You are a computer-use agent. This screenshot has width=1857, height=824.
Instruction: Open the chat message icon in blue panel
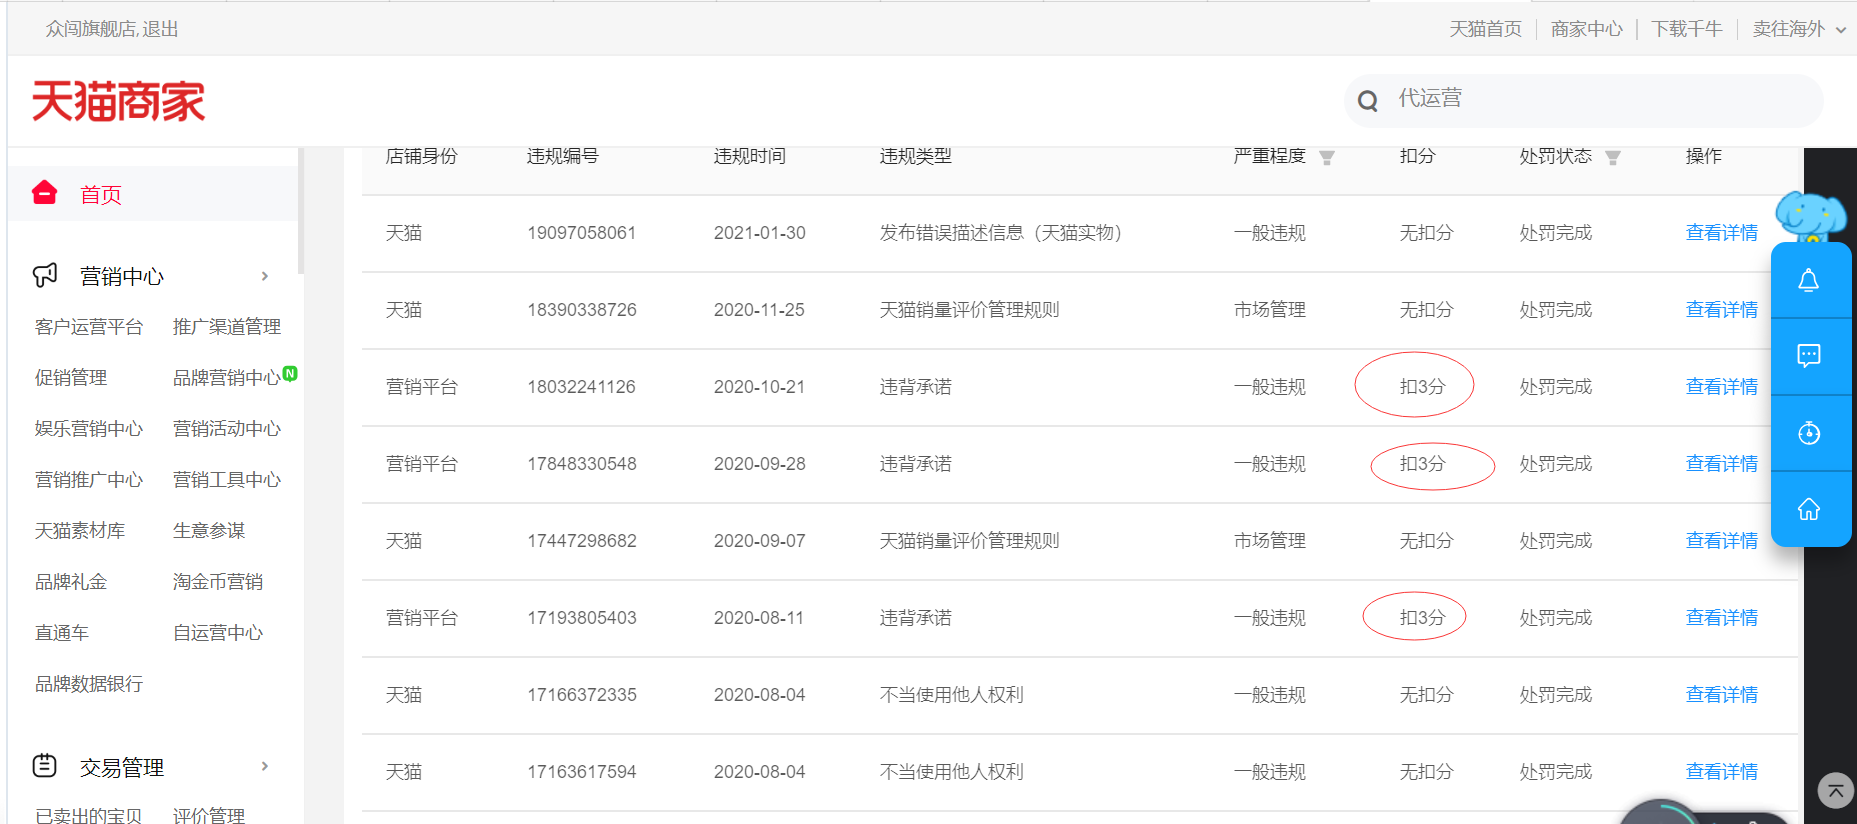pyautogui.click(x=1809, y=356)
